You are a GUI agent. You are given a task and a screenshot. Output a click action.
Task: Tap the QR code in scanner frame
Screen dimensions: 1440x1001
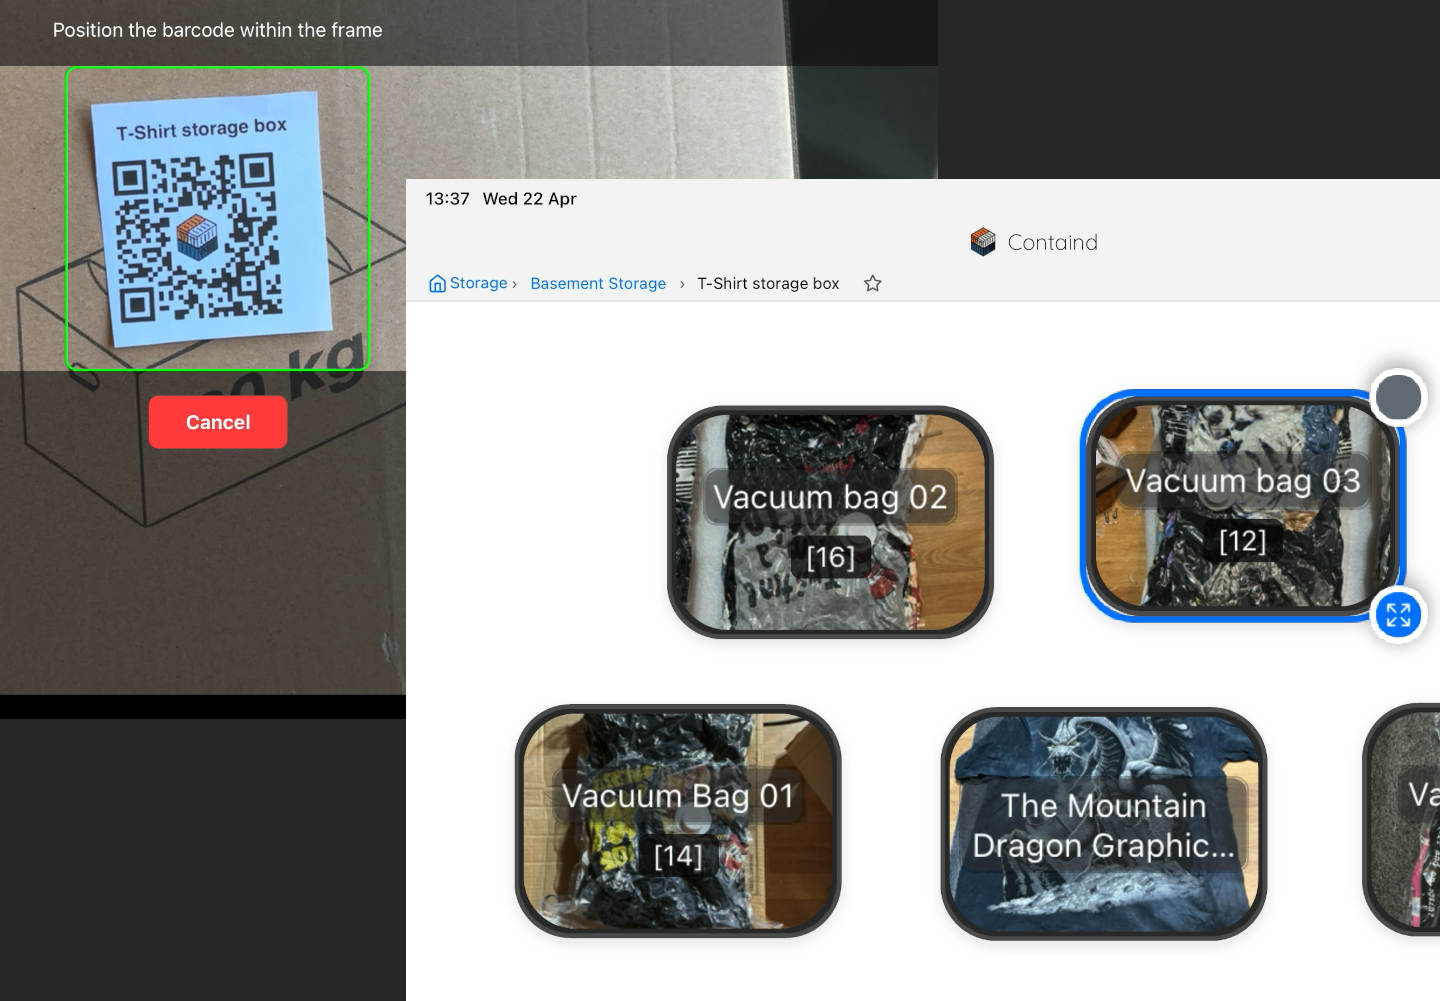(195, 236)
